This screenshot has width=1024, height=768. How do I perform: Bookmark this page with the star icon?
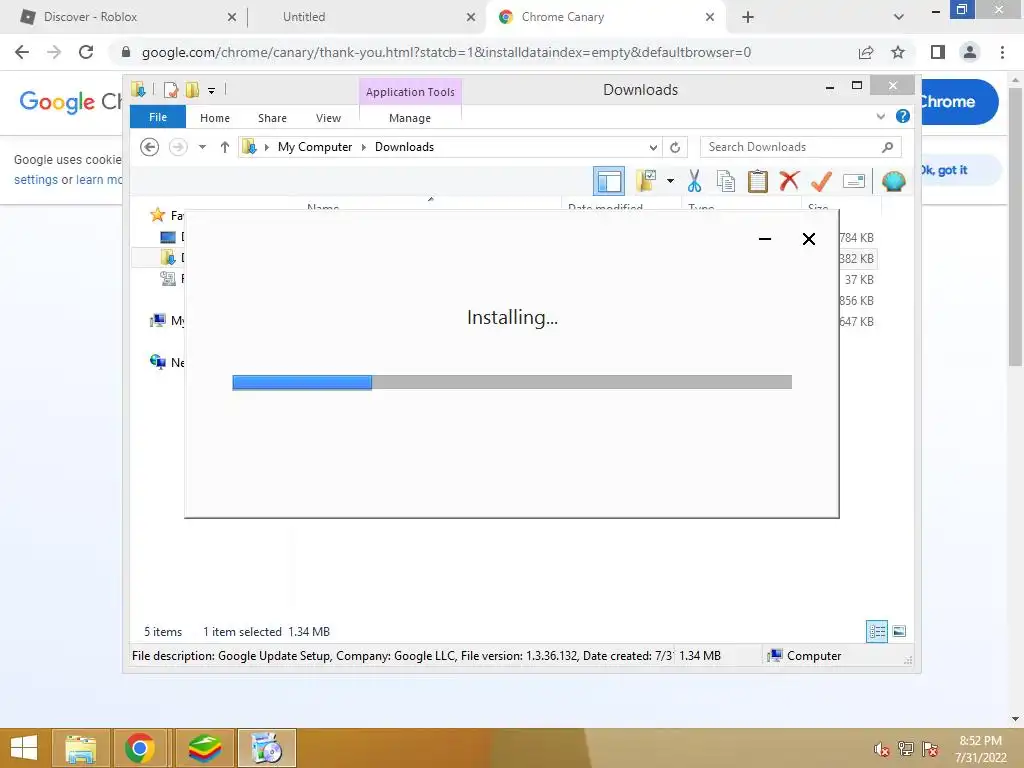pyautogui.click(x=898, y=52)
